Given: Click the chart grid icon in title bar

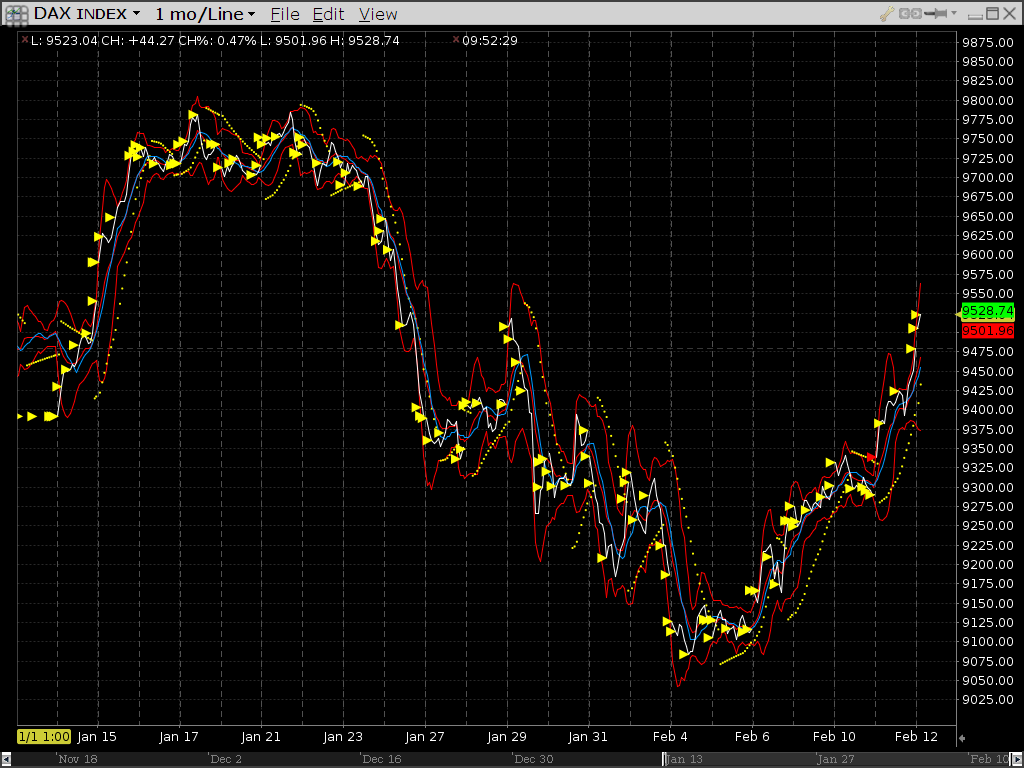Looking at the screenshot, I should tap(16, 13).
